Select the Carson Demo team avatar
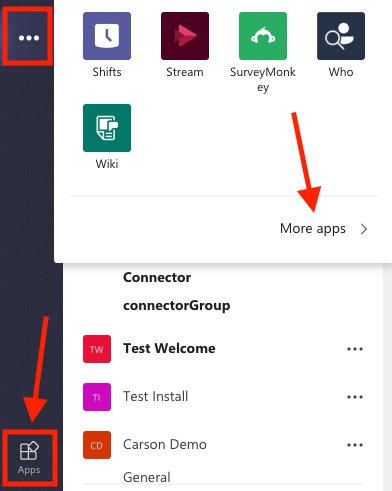The image size is (392, 491). [97, 445]
